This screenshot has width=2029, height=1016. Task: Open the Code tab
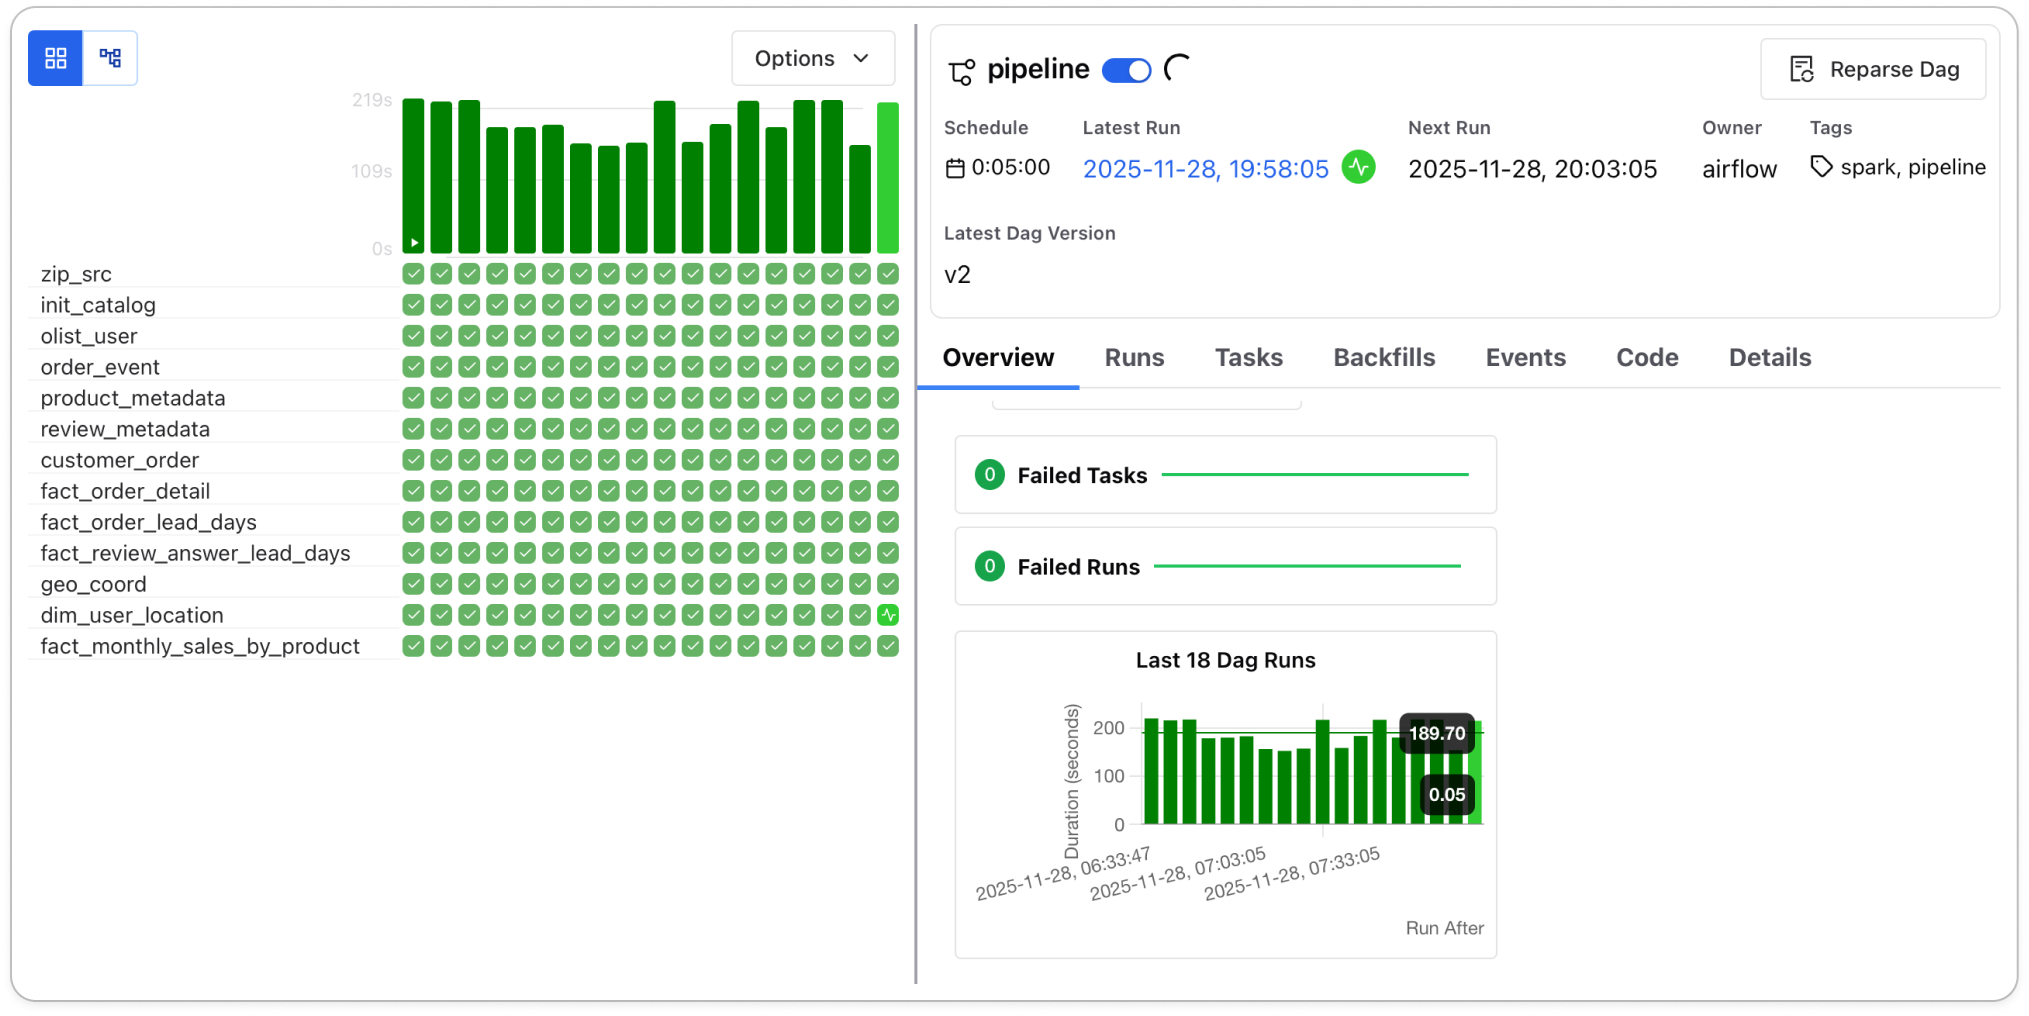pos(1647,357)
